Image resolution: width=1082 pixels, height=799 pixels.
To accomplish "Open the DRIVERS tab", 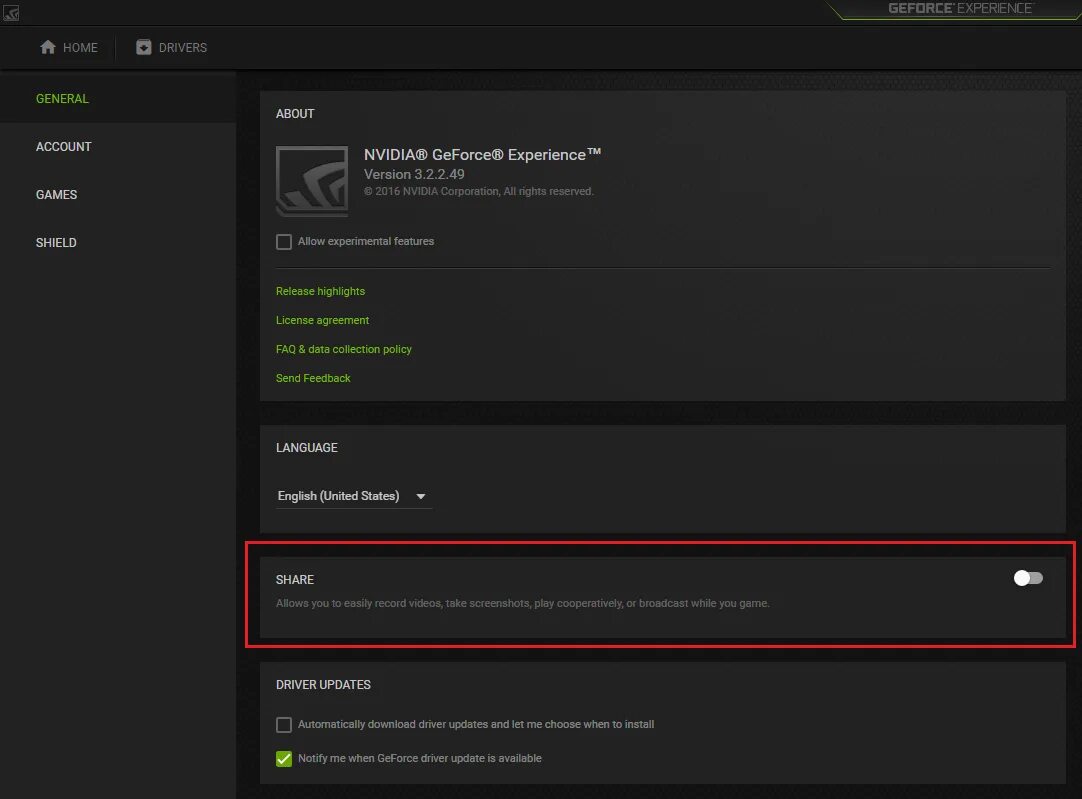I will (172, 48).
